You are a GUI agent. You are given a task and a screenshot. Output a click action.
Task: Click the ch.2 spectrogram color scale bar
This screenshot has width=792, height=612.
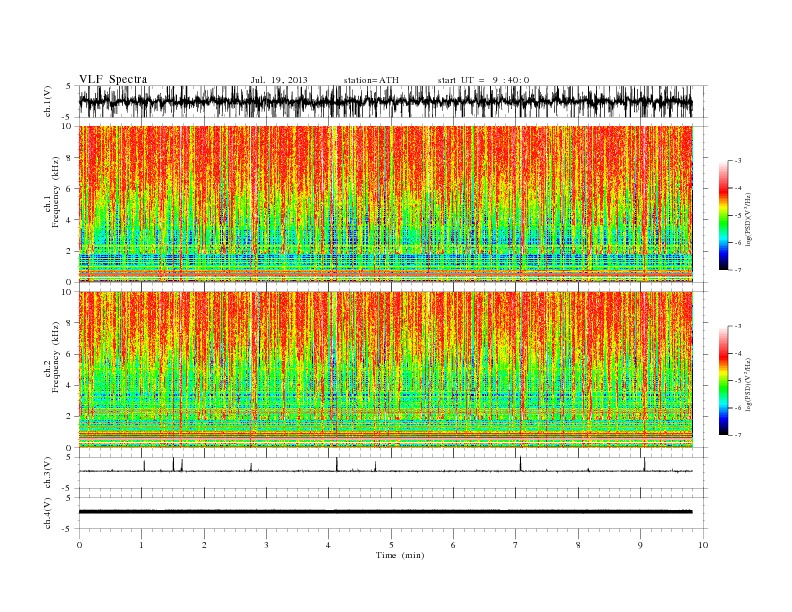click(x=724, y=380)
